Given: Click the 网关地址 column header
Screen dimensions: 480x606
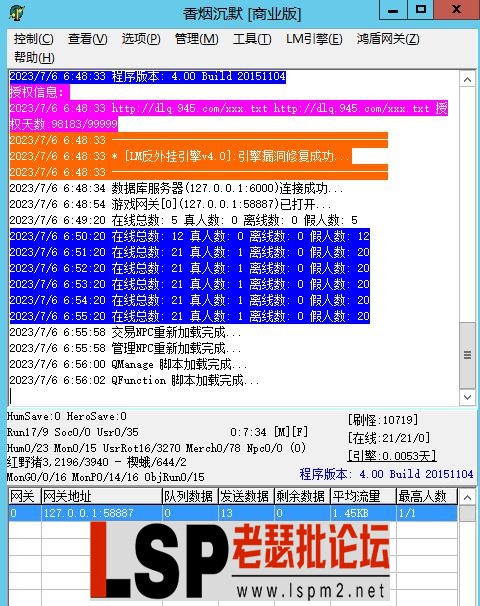Looking at the screenshot, I should (x=102, y=496).
